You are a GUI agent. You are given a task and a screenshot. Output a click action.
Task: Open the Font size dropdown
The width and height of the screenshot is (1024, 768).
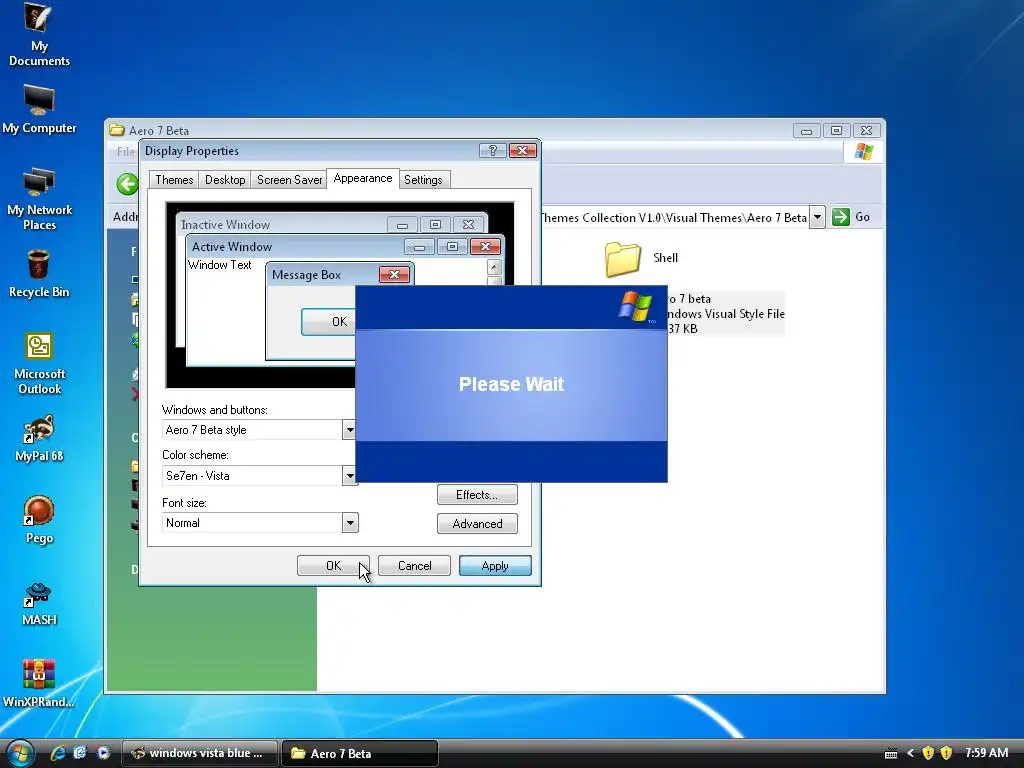click(350, 522)
